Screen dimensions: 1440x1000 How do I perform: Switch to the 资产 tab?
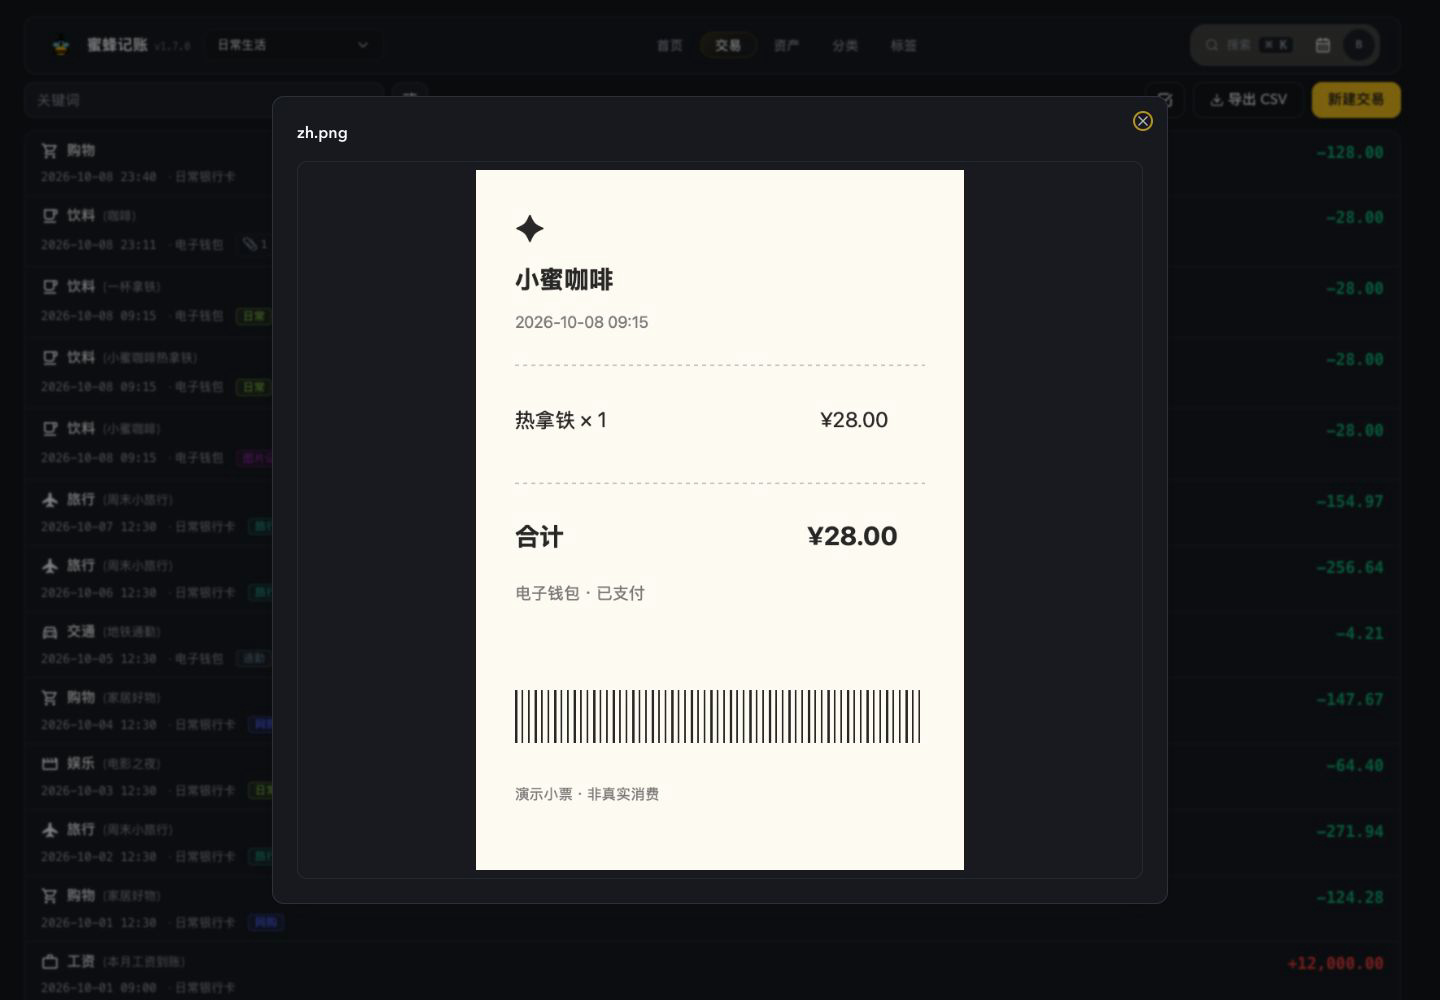point(786,45)
